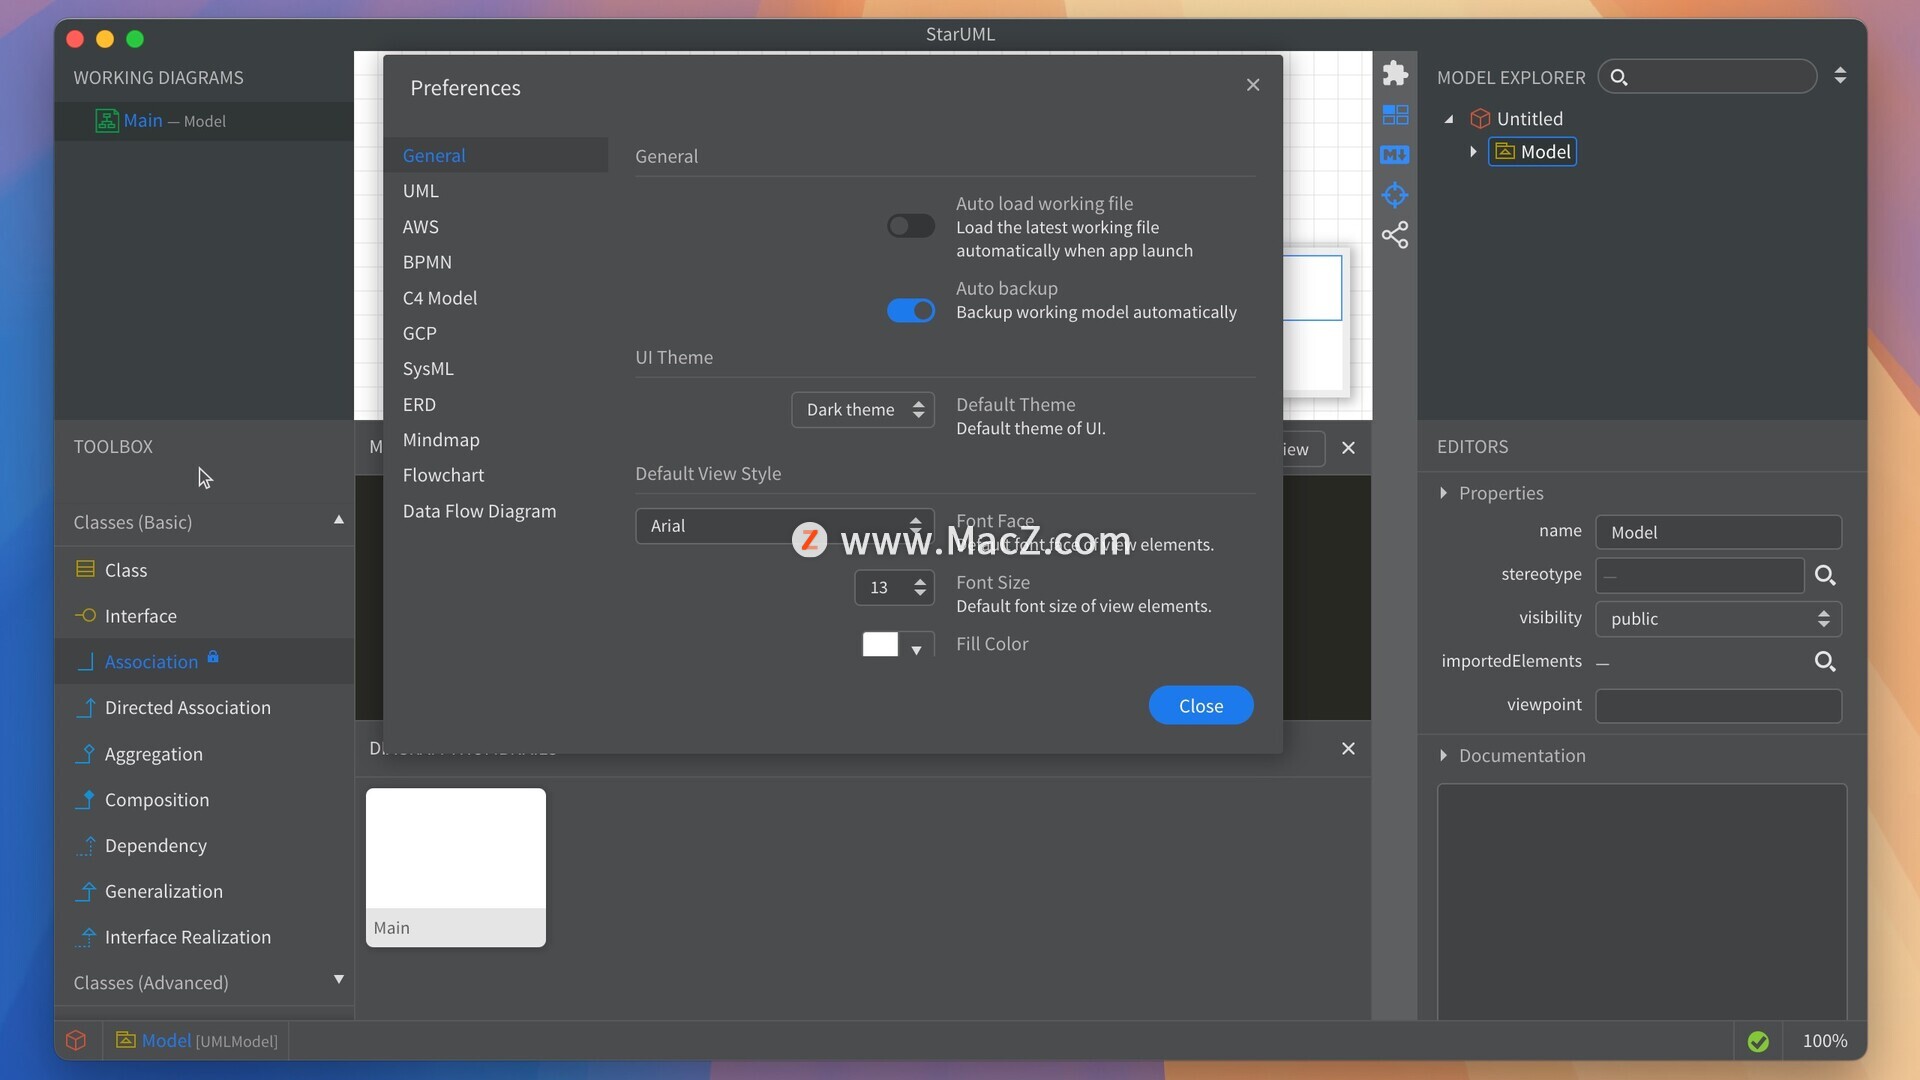Collapse the Untitled project tree node

(x=1449, y=119)
